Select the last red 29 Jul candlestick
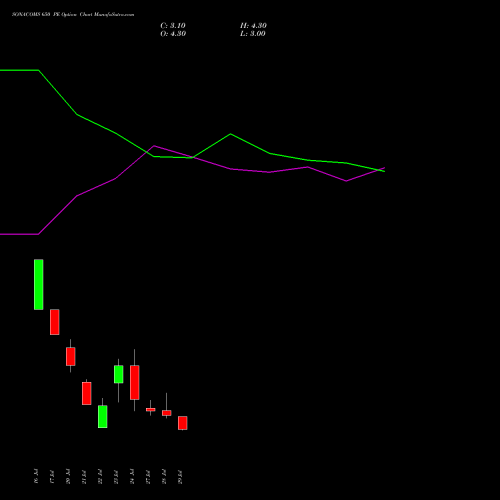 point(183,423)
